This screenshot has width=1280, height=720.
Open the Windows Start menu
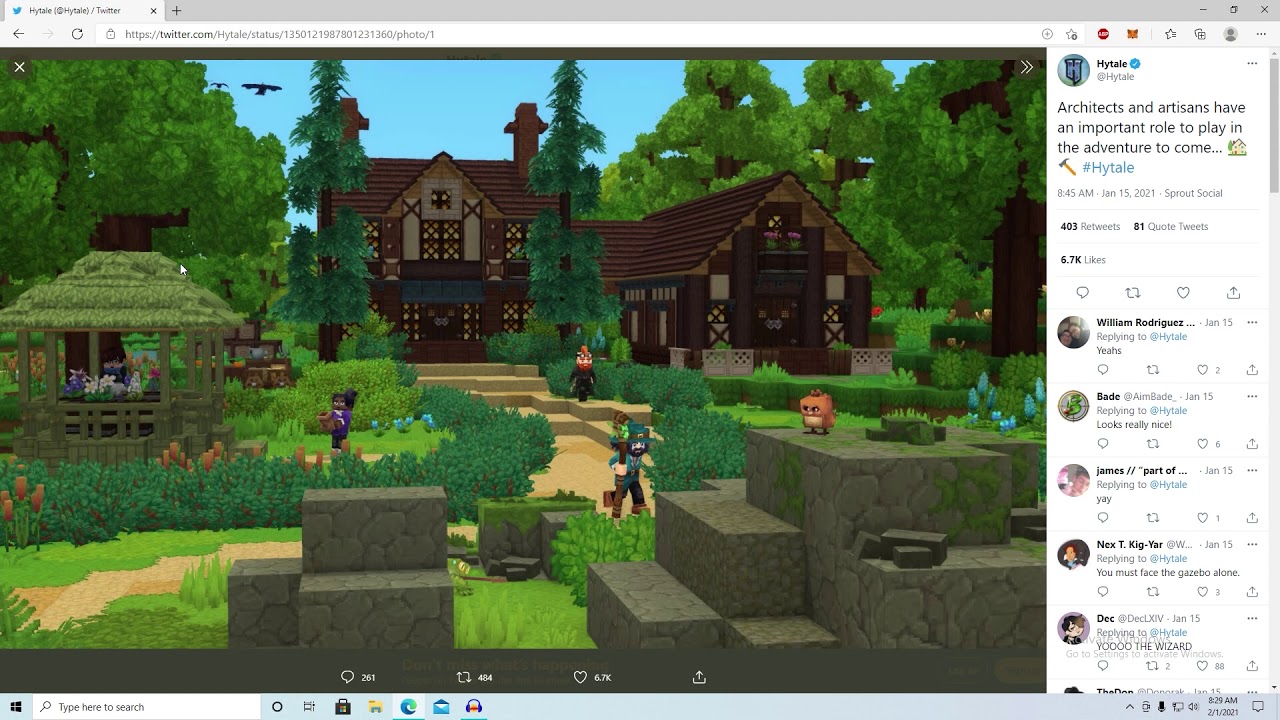coord(16,707)
